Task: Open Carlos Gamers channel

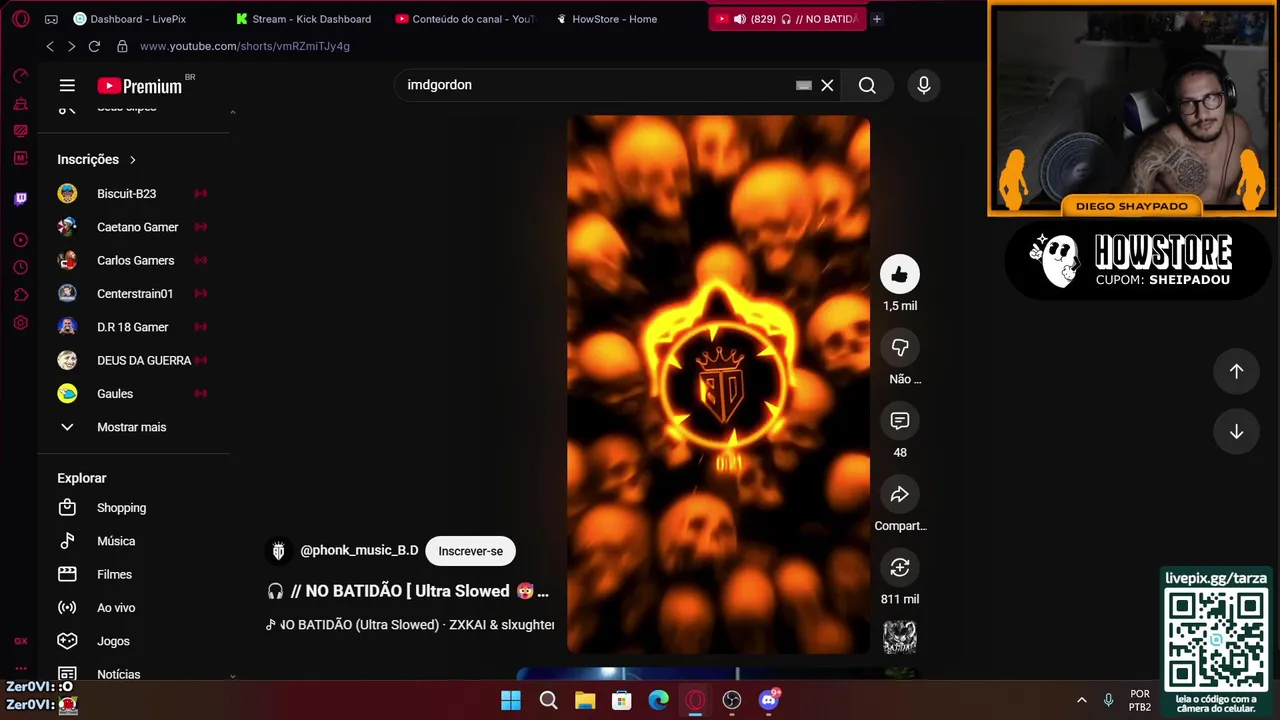Action: pos(134,260)
